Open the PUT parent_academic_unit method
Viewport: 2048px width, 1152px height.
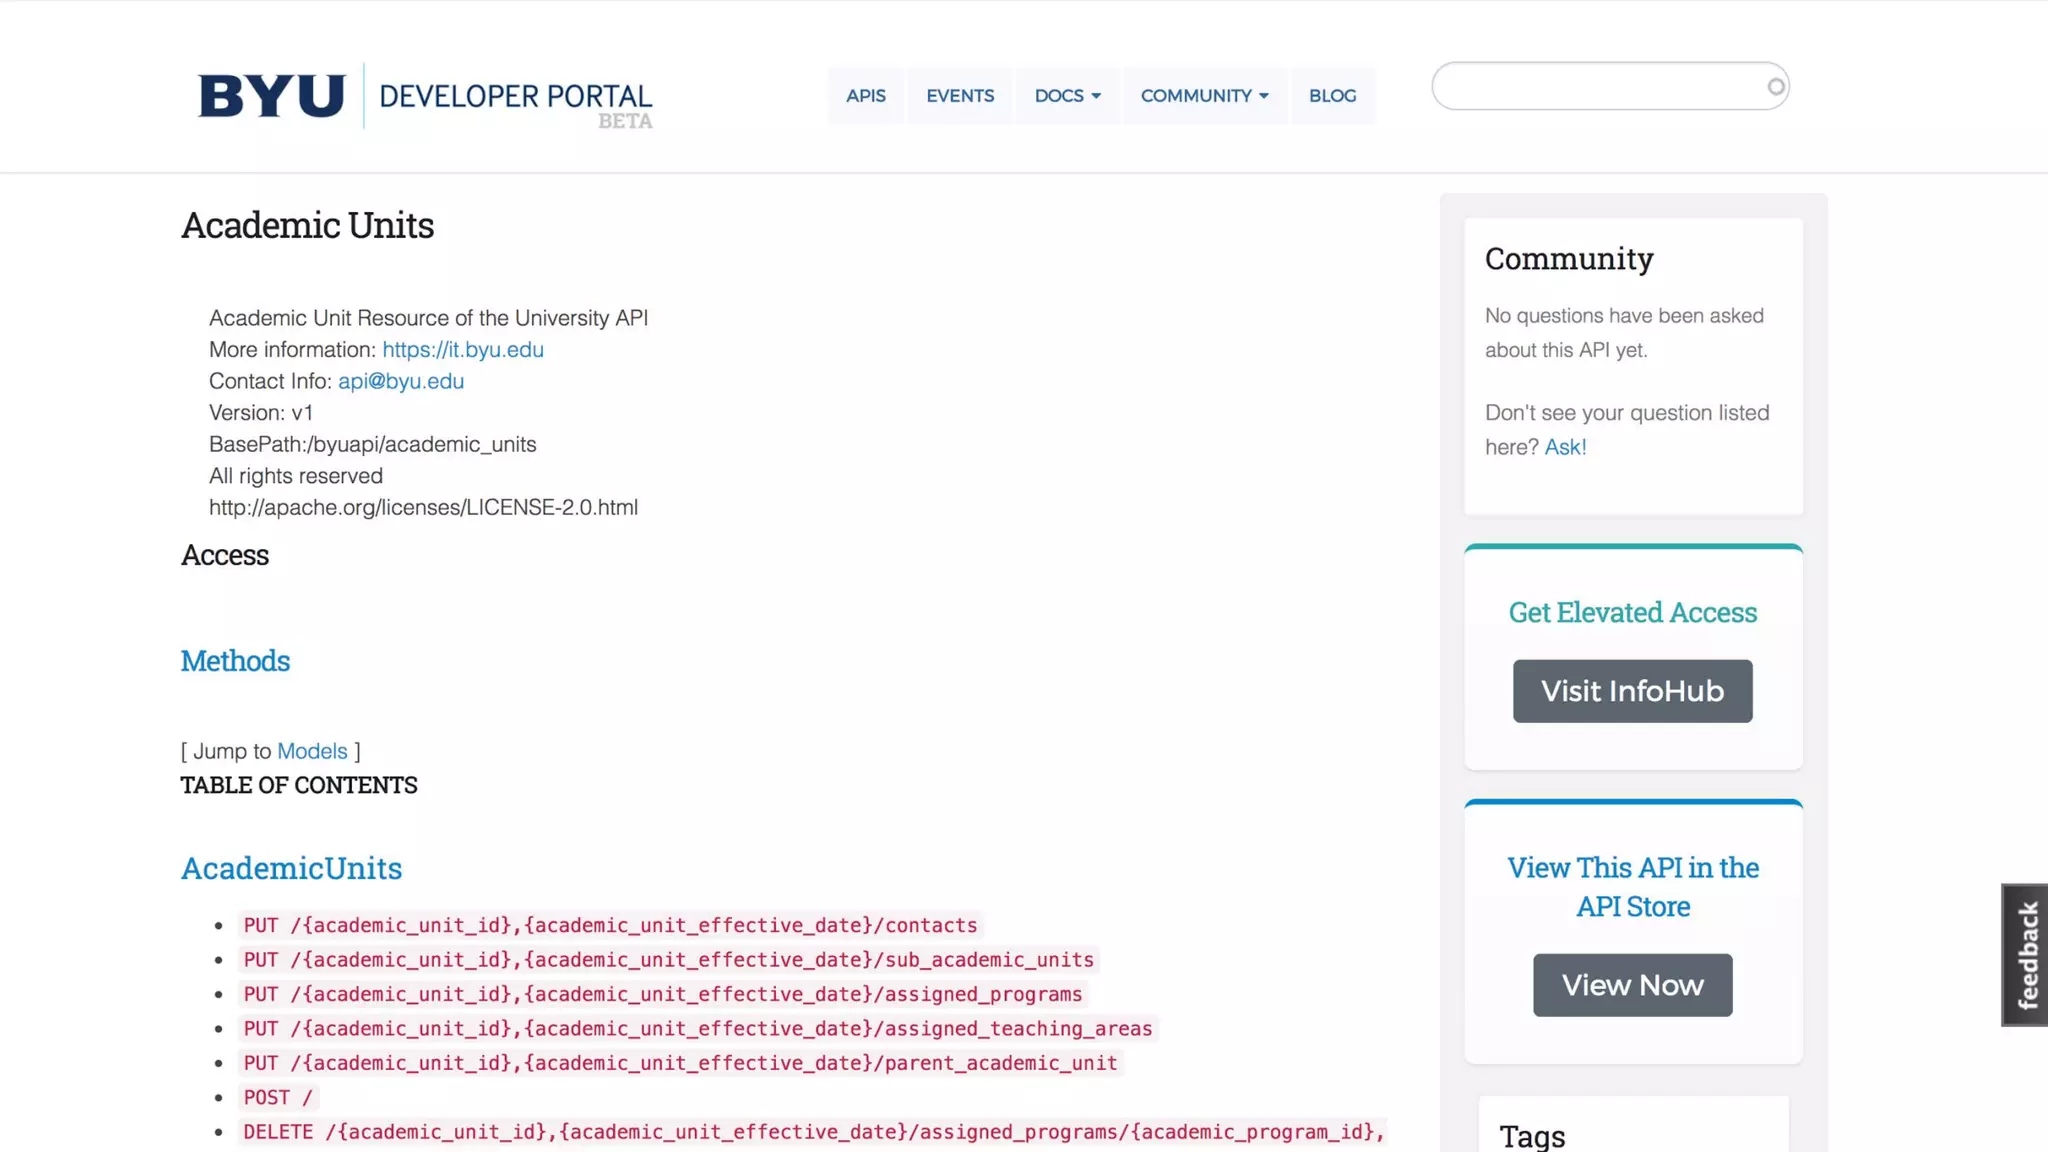point(680,1063)
